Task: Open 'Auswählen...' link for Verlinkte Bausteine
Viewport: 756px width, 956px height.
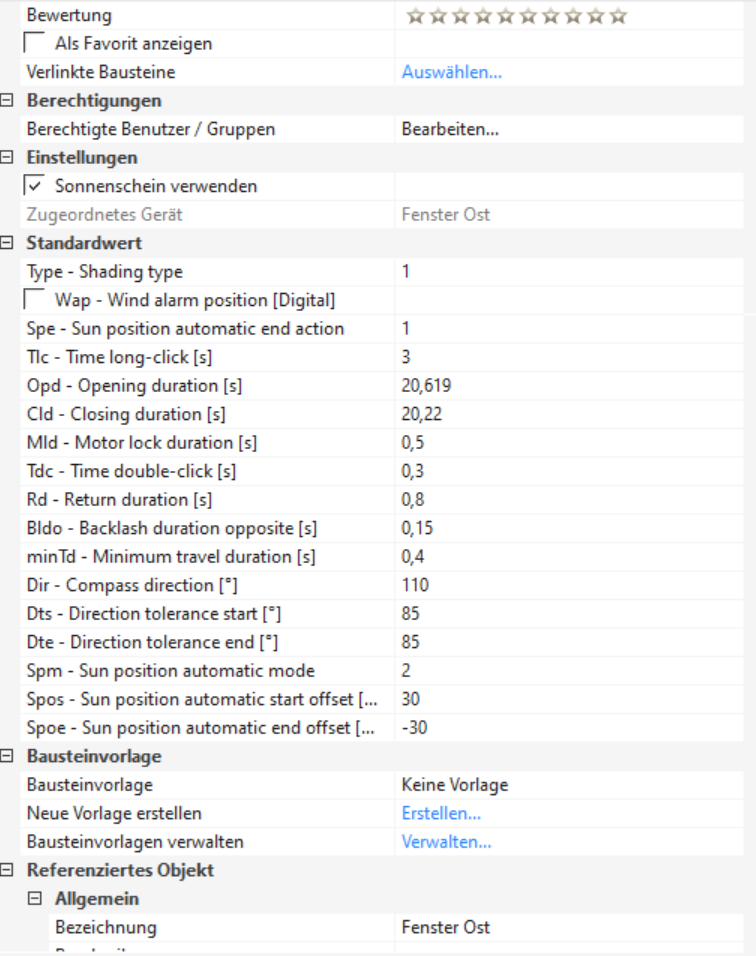Action: tap(452, 72)
